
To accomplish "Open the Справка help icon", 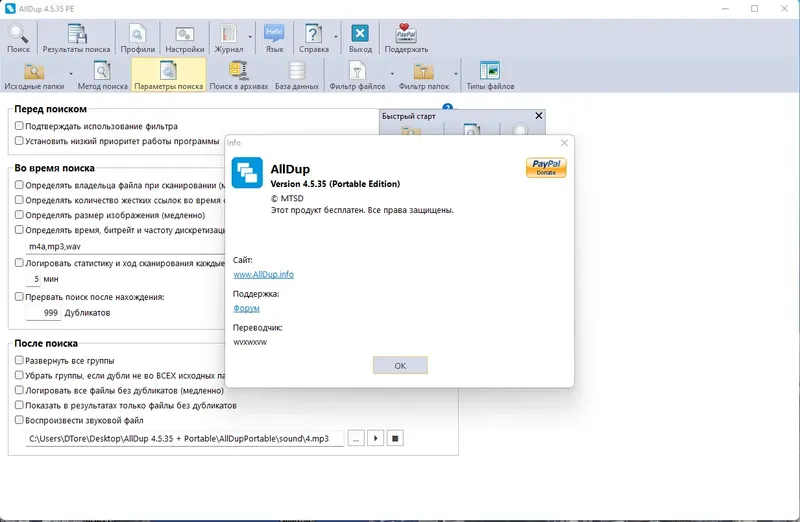I will point(313,38).
